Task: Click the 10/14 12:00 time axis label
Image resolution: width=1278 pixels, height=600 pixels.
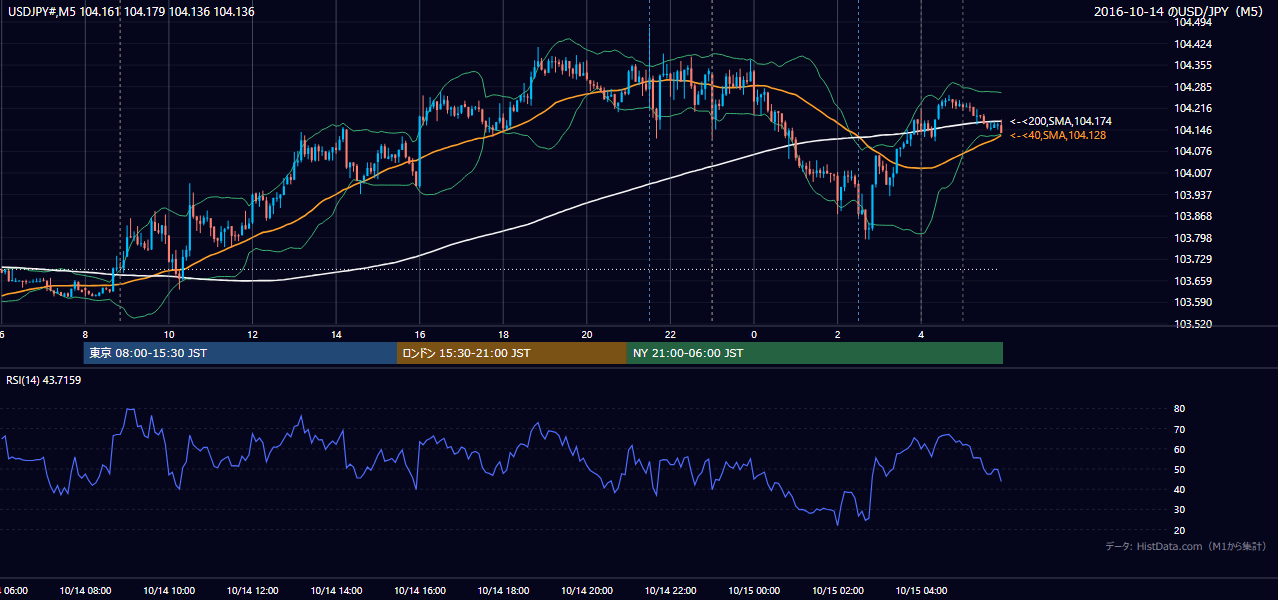Action: click(252, 591)
